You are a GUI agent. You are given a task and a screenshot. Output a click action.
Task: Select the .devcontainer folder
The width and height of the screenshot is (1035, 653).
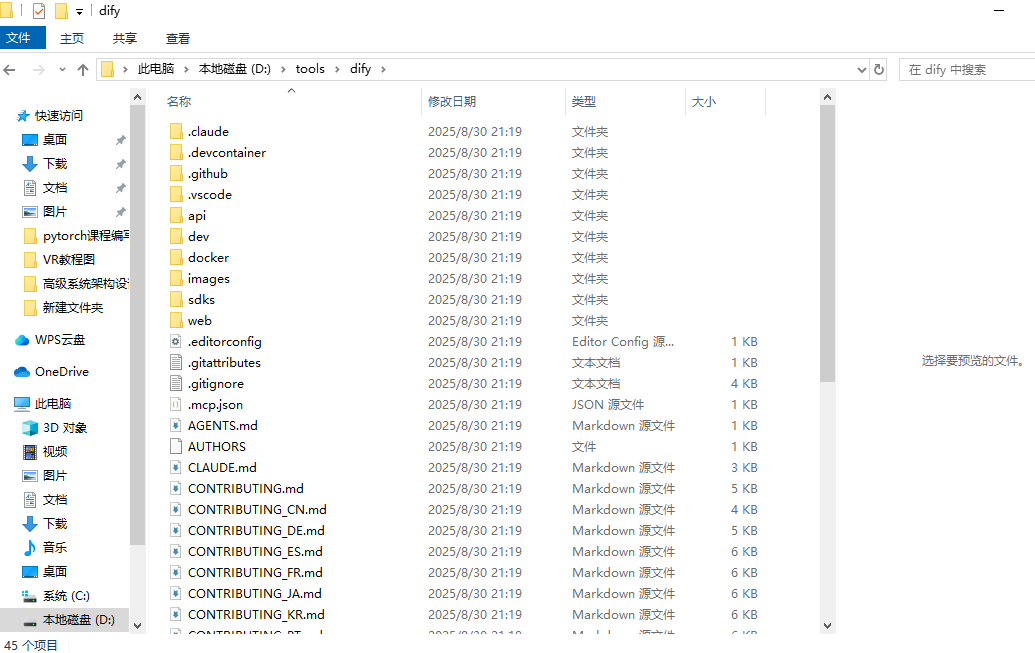[226, 153]
